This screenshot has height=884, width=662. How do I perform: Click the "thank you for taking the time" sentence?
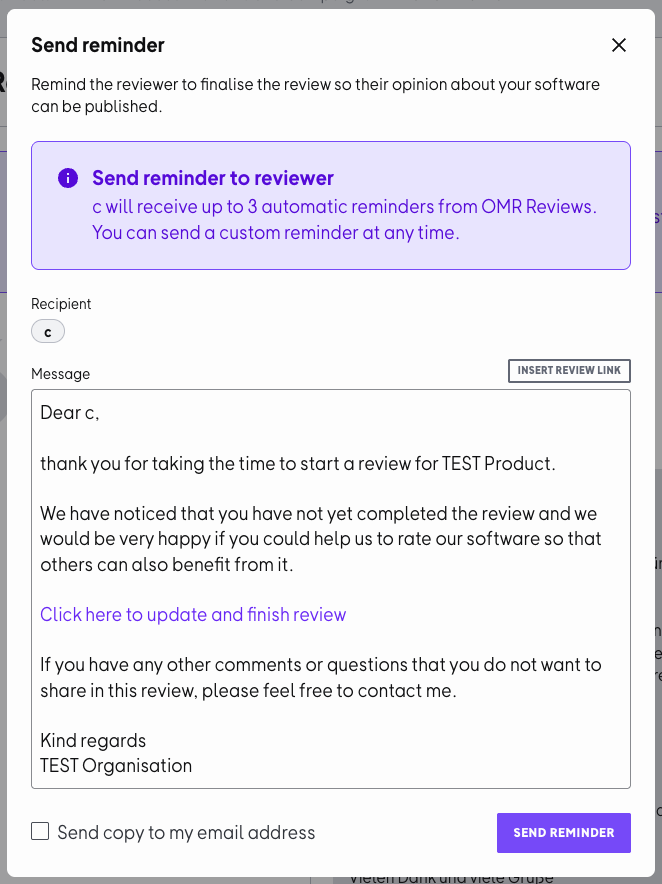click(x=297, y=463)
